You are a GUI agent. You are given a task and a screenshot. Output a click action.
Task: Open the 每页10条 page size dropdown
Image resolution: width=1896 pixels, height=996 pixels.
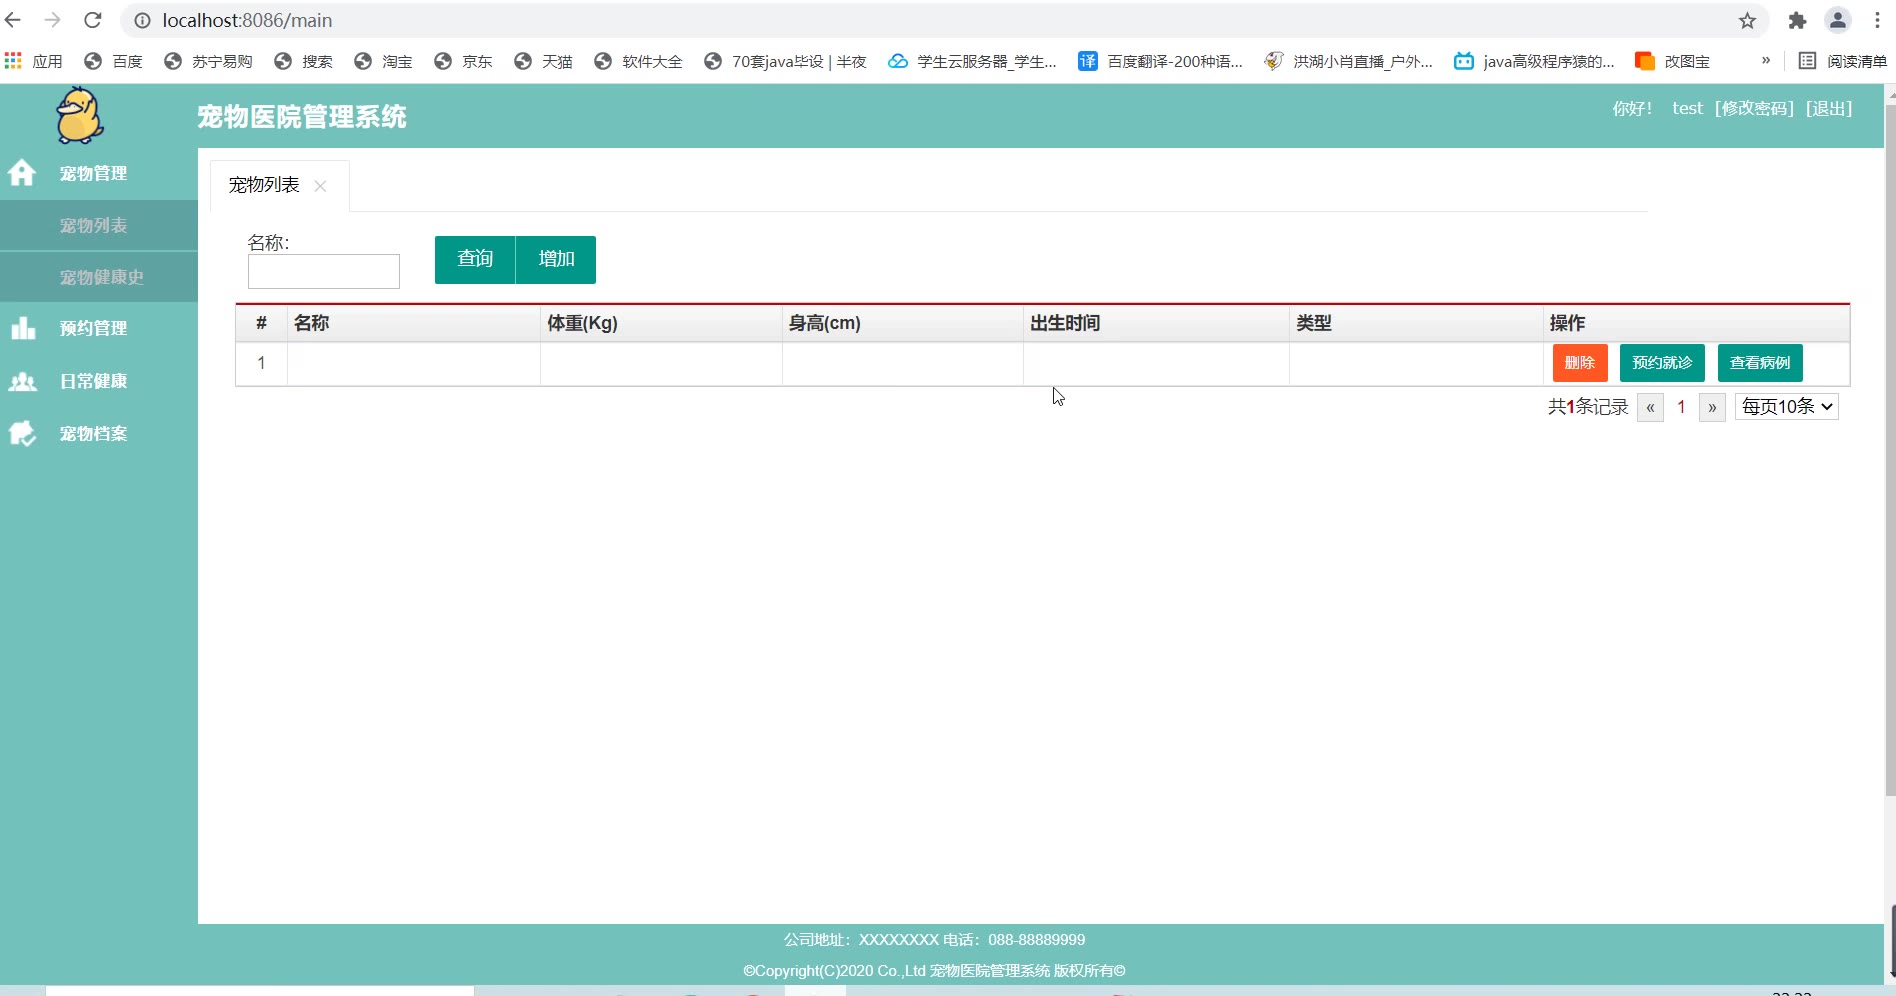[x=1786, y=406]
